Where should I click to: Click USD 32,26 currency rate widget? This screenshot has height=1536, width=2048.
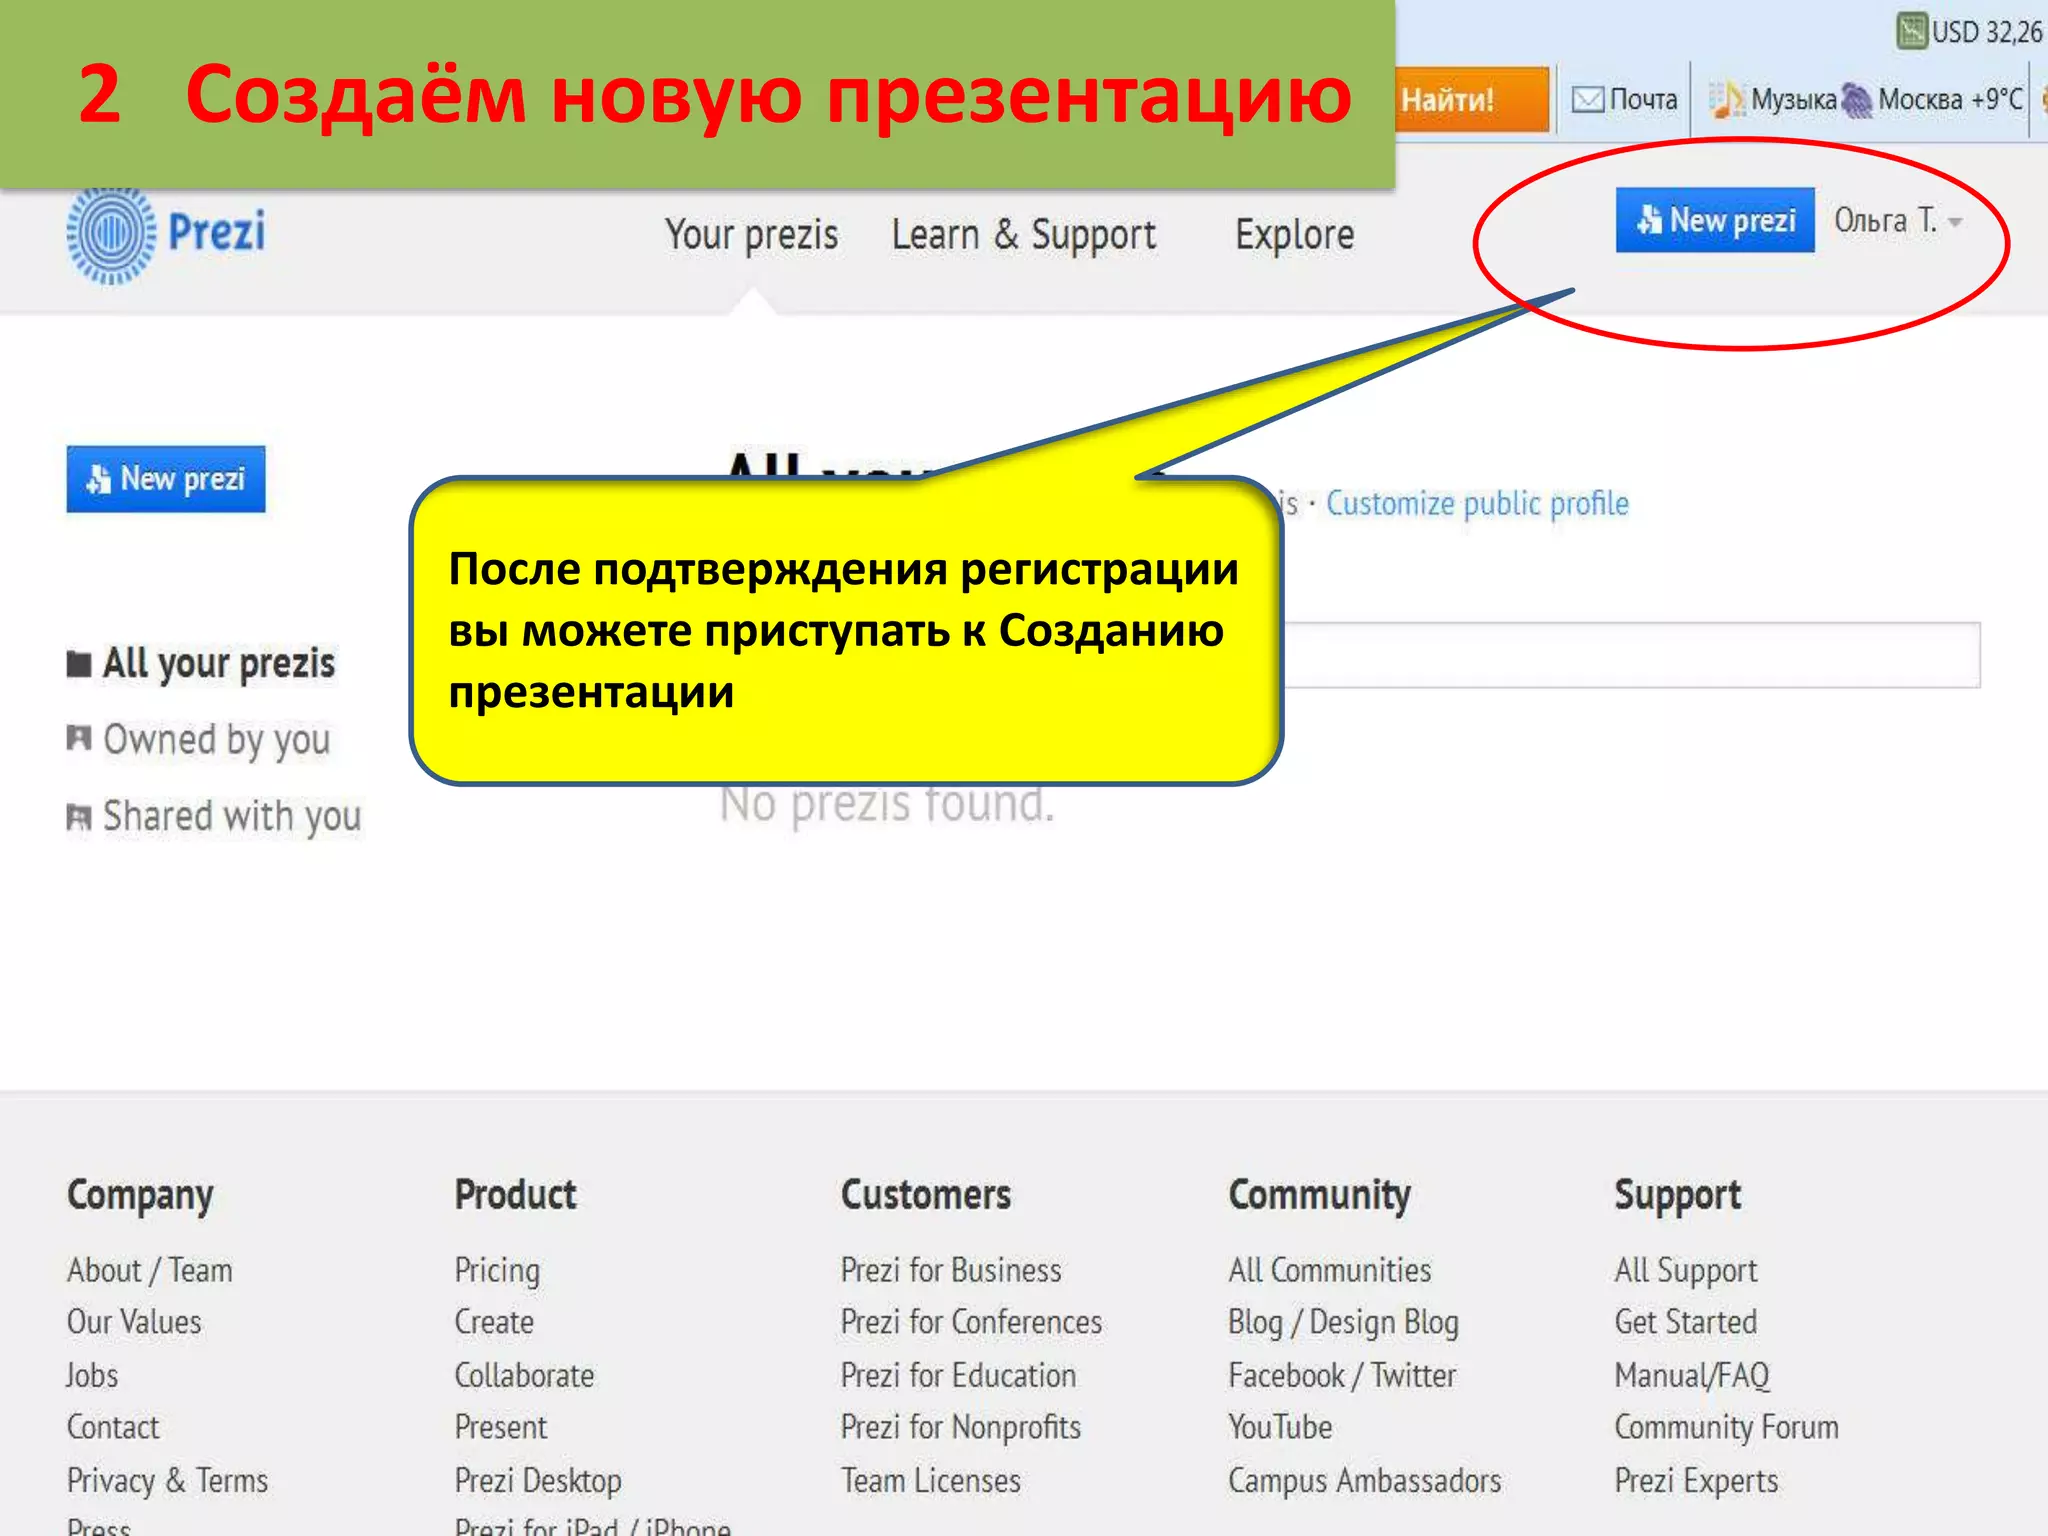(x=1970, y=31)
